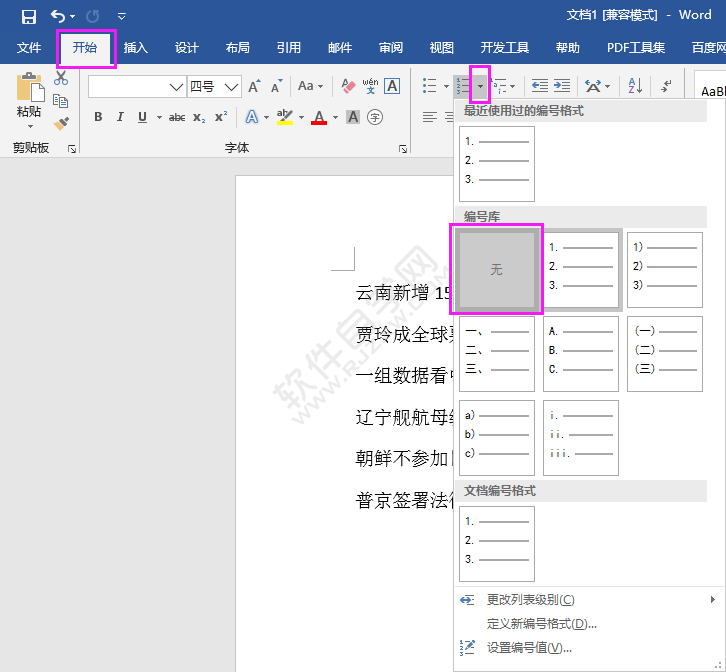Click the Decrease Indent icon

point(540,87)
